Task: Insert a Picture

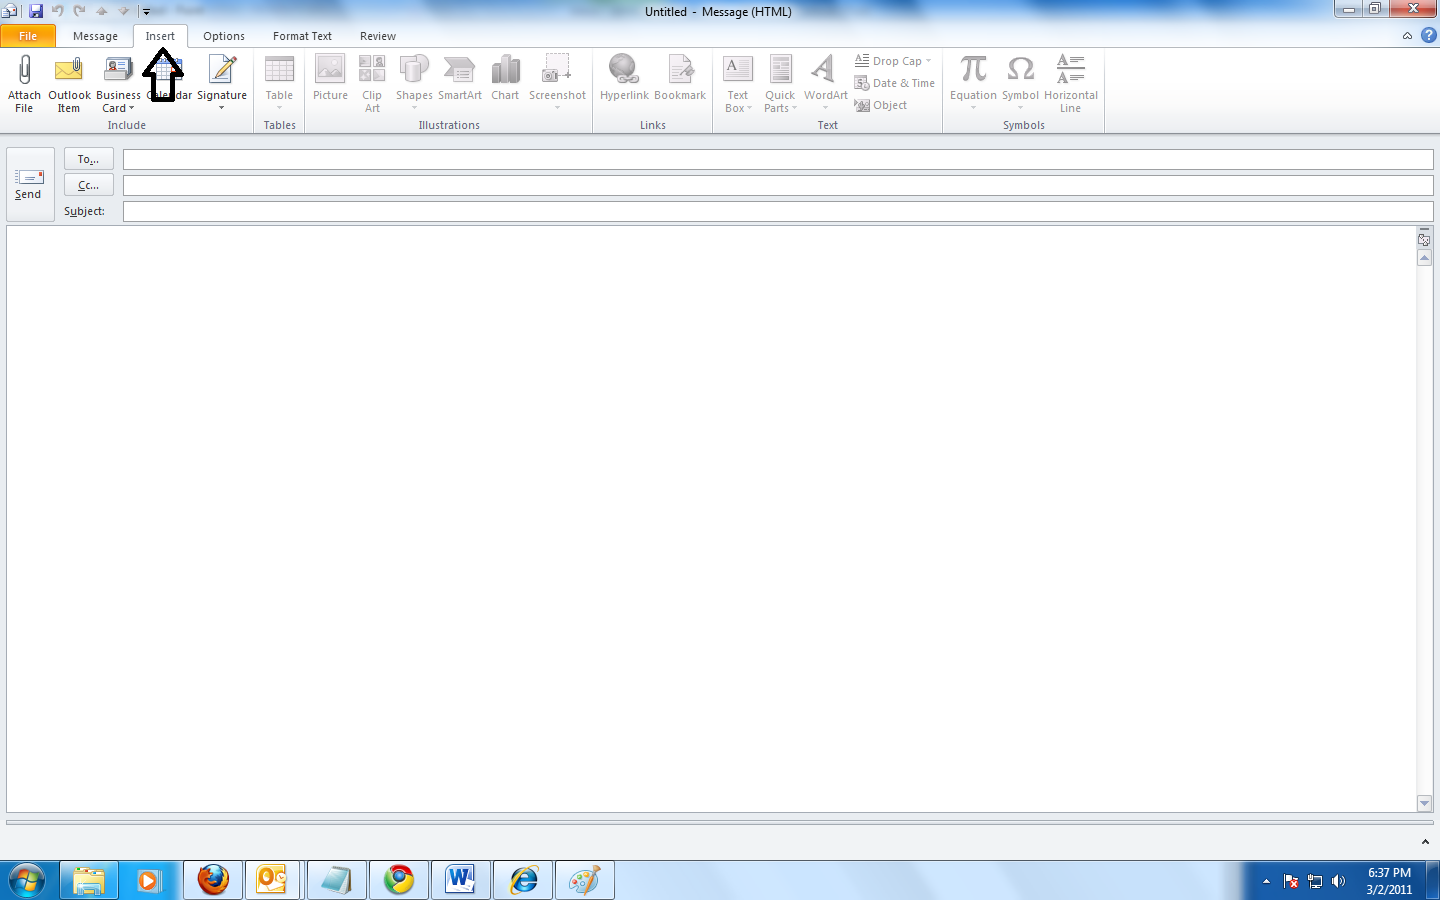Action: pyautogui.click(x=330, y=78)
